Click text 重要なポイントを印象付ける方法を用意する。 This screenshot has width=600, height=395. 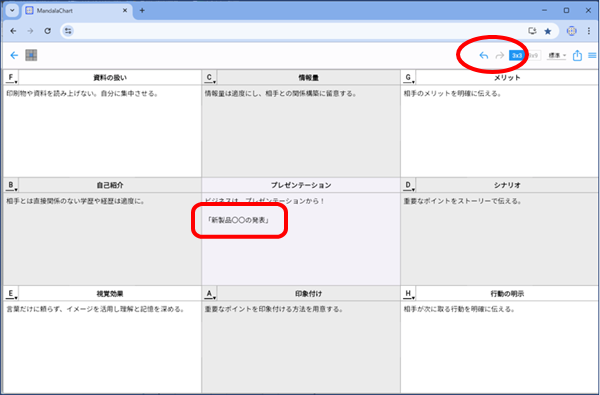pos(274,309)
